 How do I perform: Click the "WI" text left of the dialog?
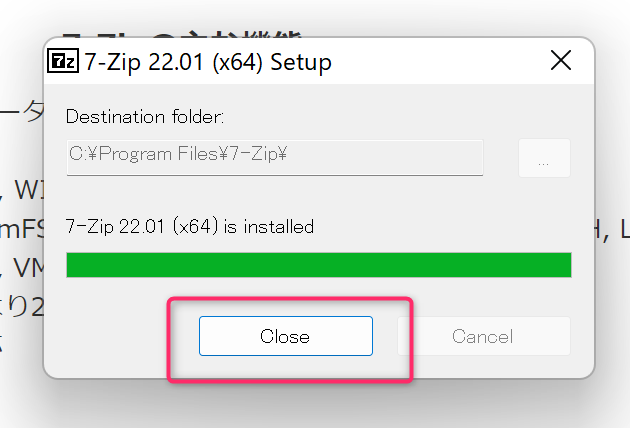coord(24,188)
